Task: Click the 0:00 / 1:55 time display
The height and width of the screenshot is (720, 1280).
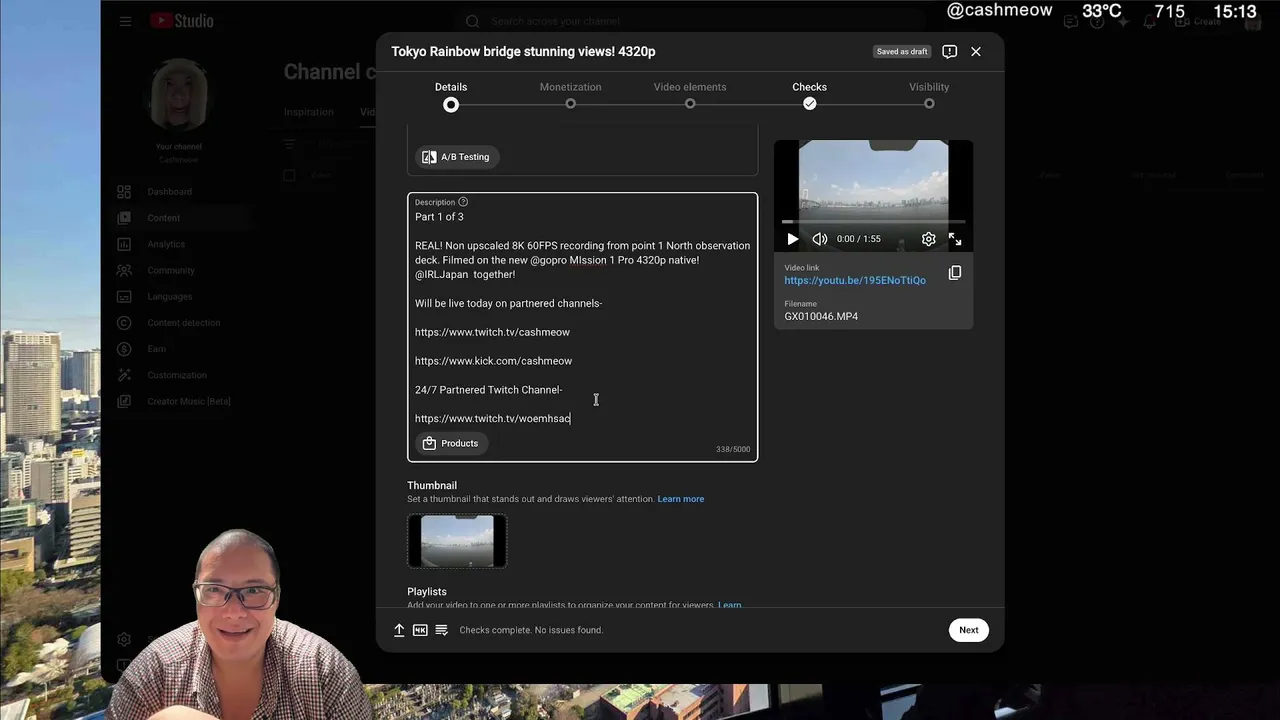Action: coord(858,239)
